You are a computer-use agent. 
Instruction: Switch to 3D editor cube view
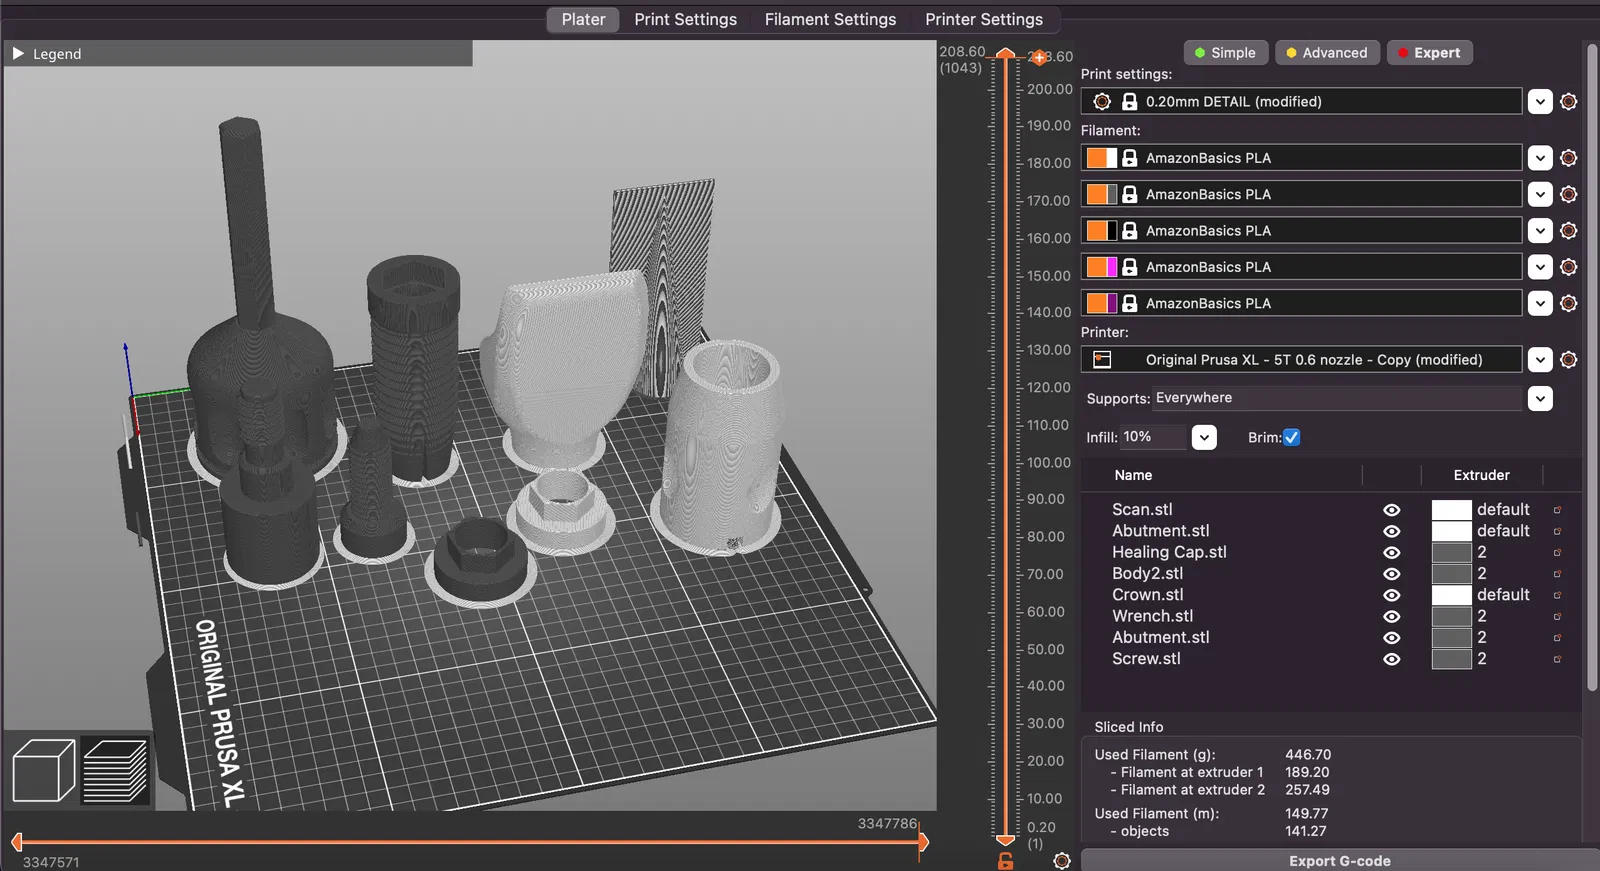[x=43, y=770]
